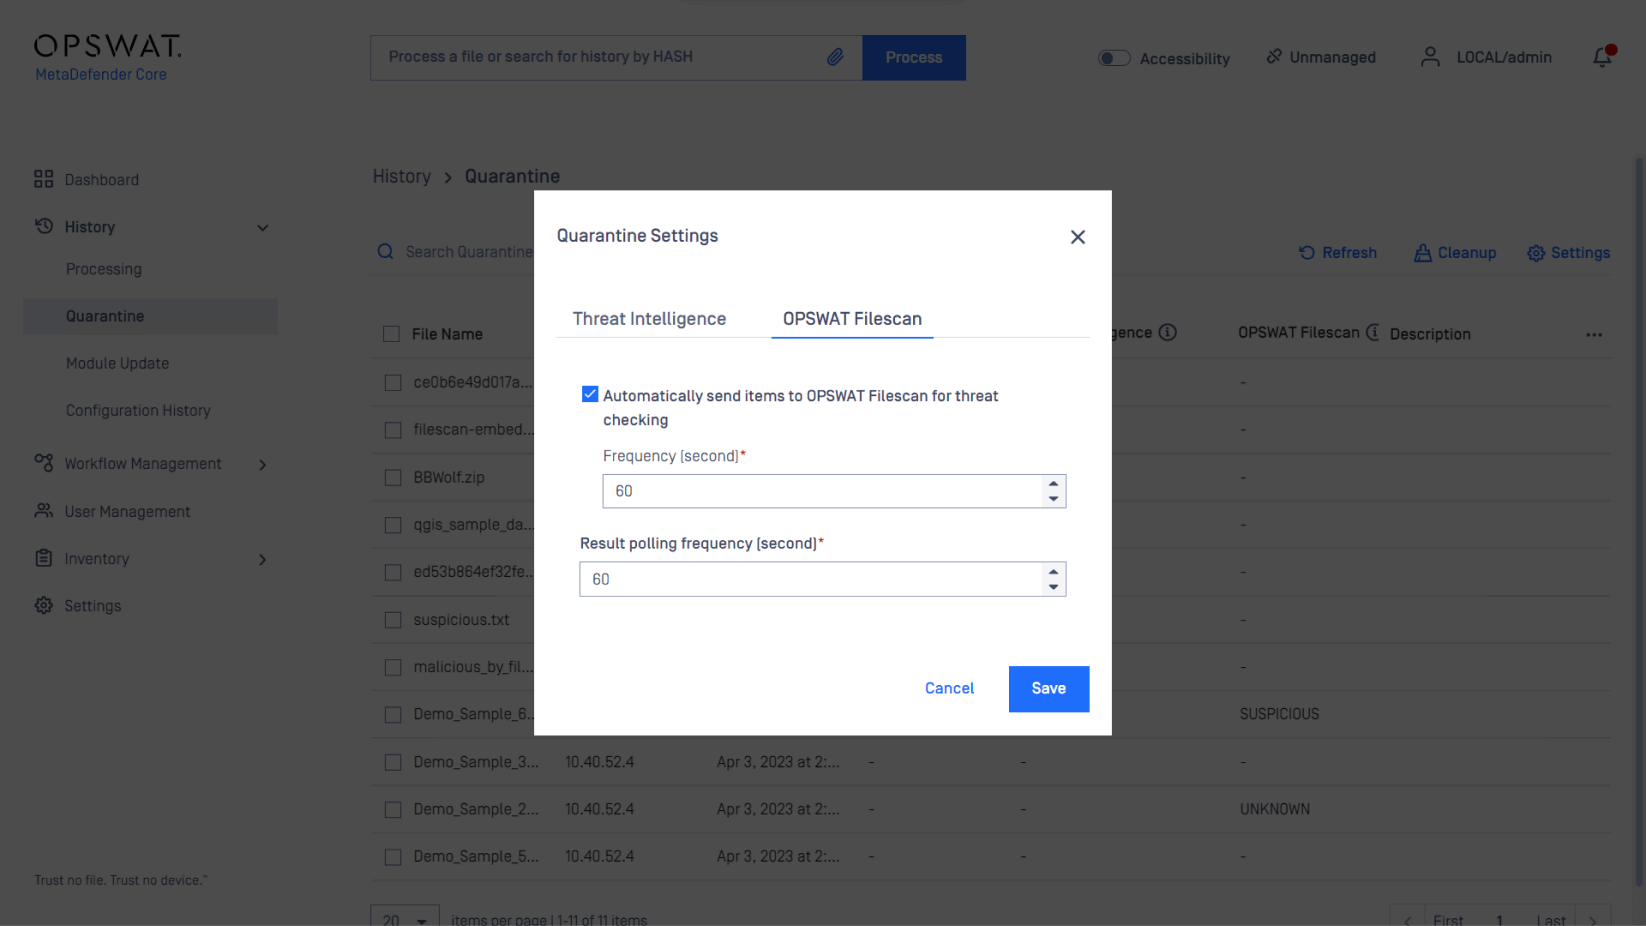Click the History breadcrumb link
This screenshot has height=926, width=1646.
(402, 176)
